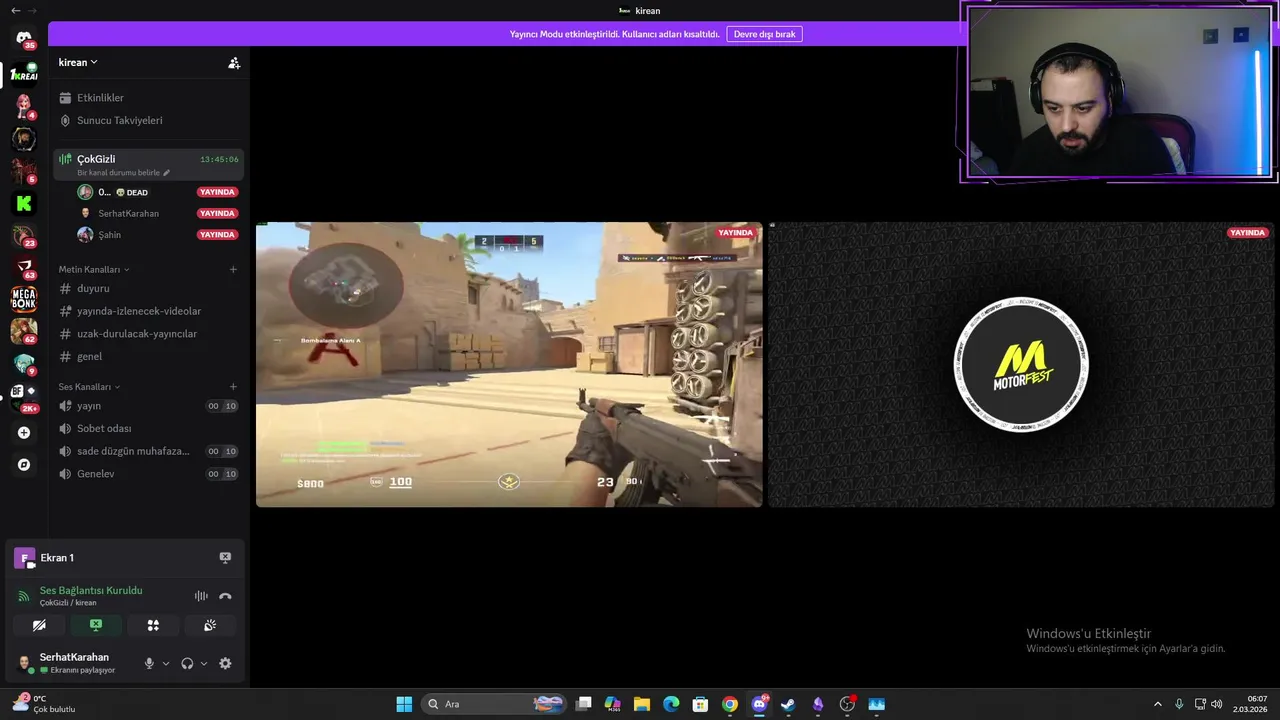Viewport: 1280px width, 720px height.
Task: Click SerhatKarahan profile in user panel
Action: click(74, 663)
